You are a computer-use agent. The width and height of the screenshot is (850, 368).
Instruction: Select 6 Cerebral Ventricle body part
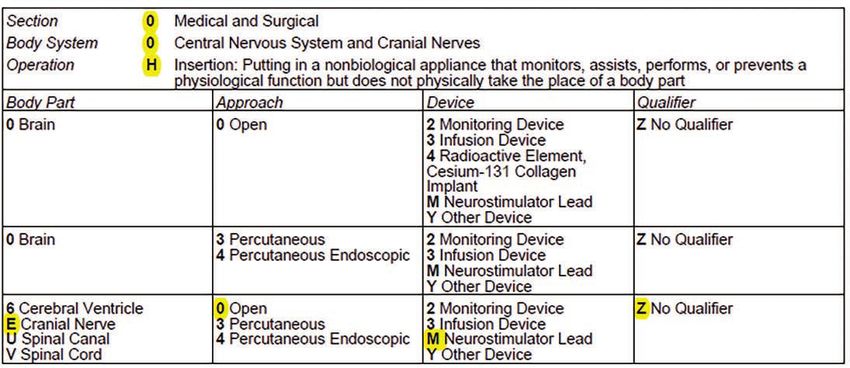coord(75,308)
